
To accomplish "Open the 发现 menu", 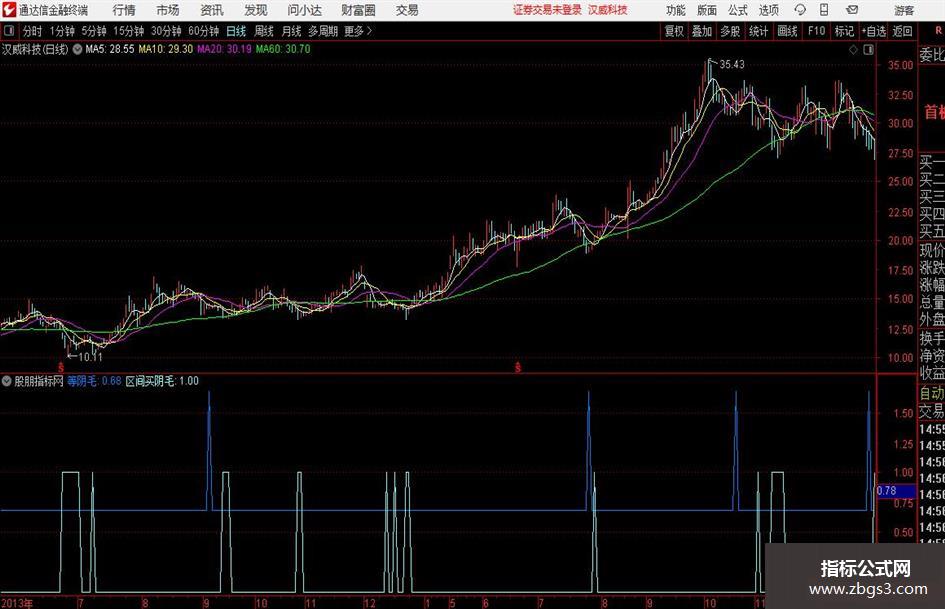I will coord(256,10).
